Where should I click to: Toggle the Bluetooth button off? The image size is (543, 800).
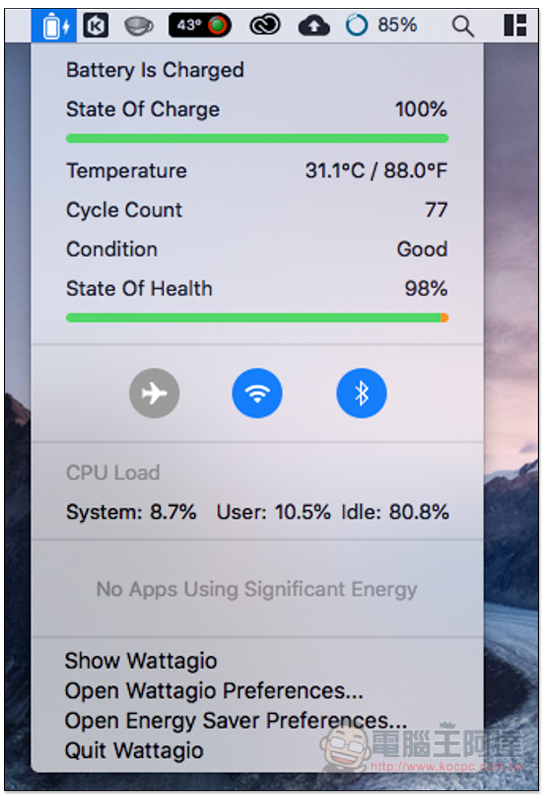pos(361,393)
